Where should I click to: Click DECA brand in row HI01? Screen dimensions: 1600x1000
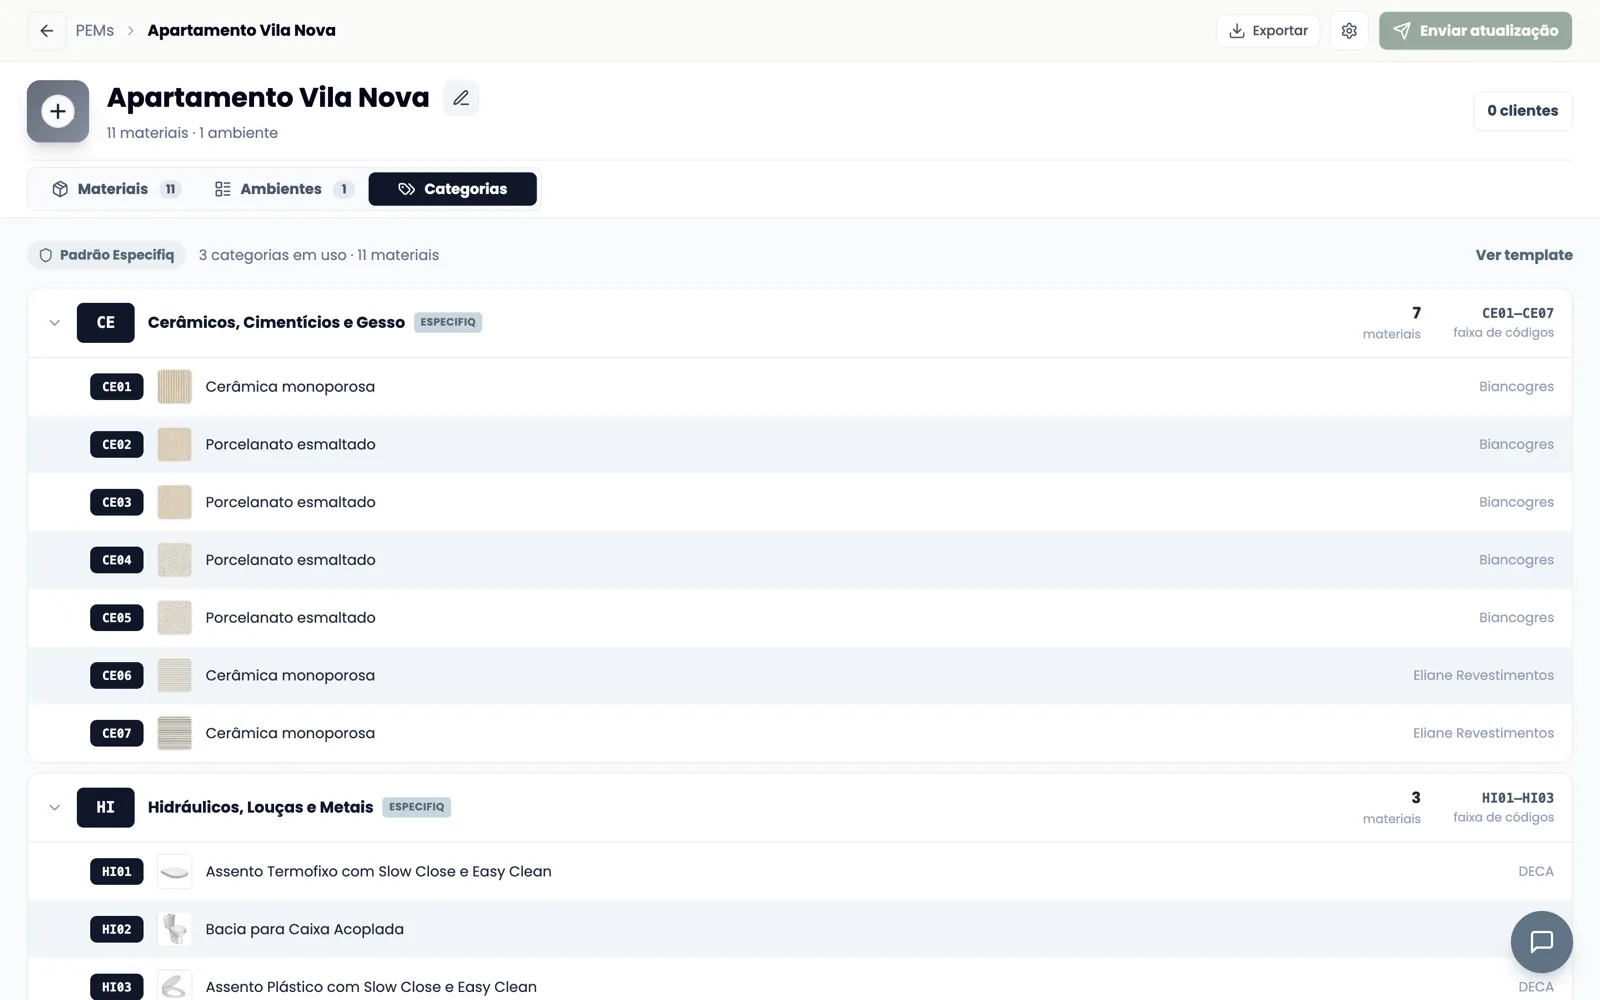[1536, 872]
